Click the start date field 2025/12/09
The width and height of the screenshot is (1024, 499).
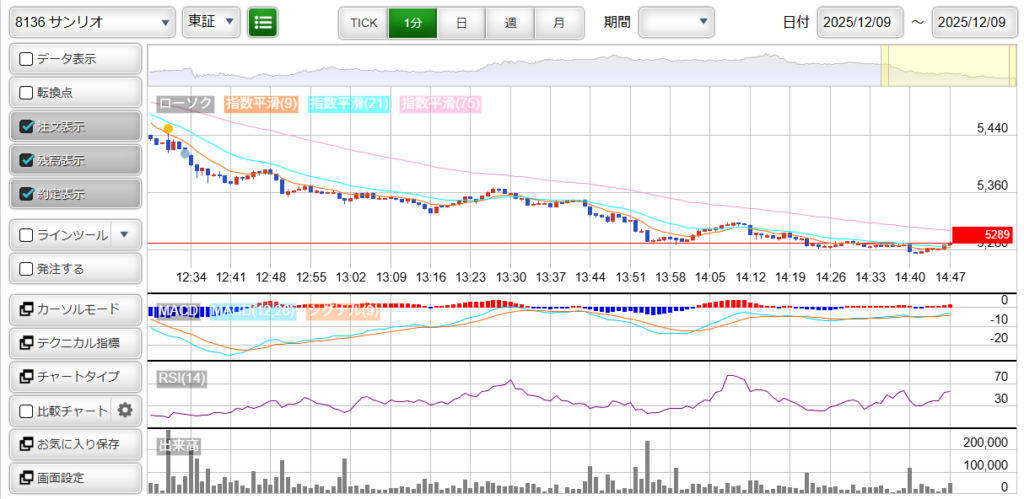(x=860, y=22)
